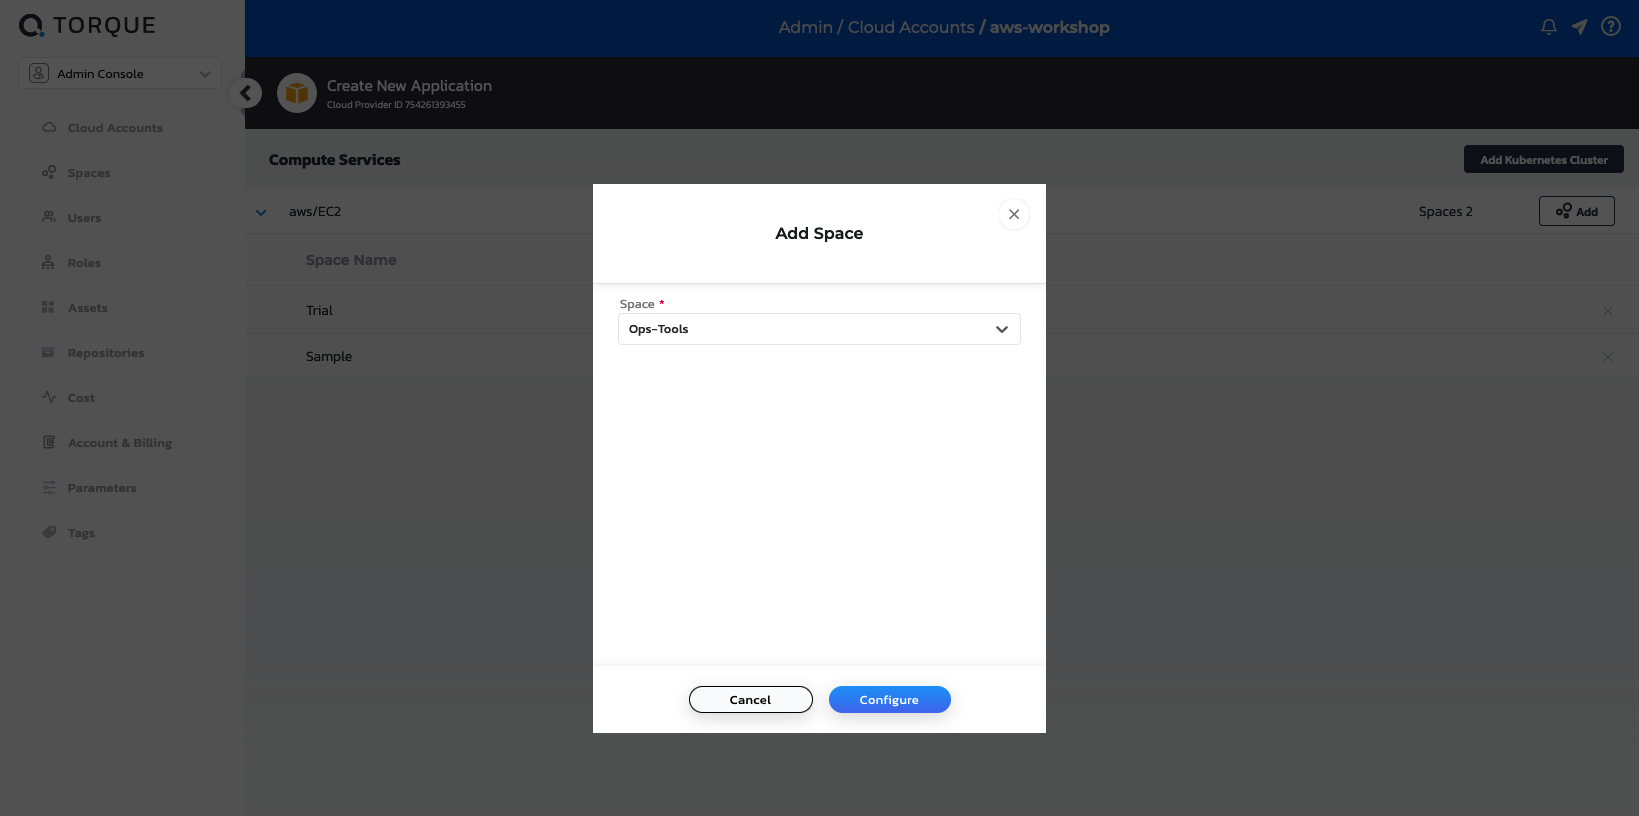
Task: Click the Spaces 2 count
Action: click(1446, 212)
